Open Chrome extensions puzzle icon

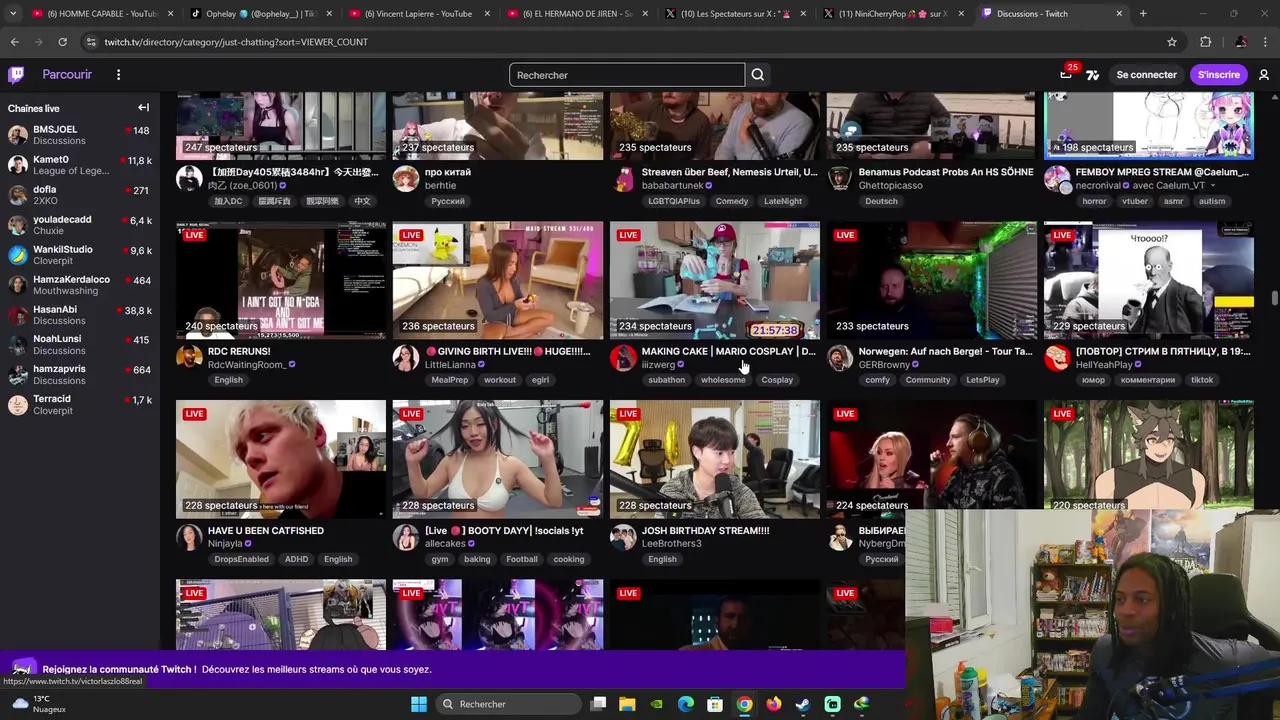click(x=1205, y=42)
